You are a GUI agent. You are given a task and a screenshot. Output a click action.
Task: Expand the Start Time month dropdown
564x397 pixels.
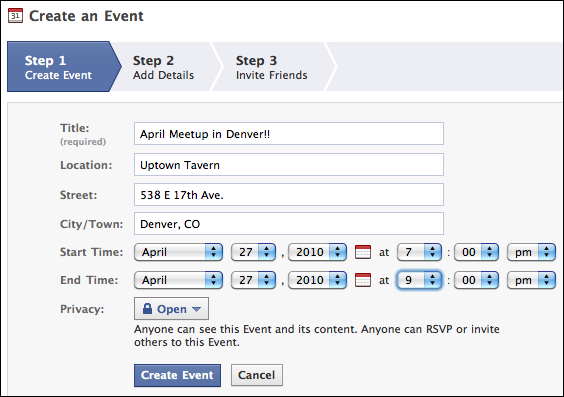[178, 252]
